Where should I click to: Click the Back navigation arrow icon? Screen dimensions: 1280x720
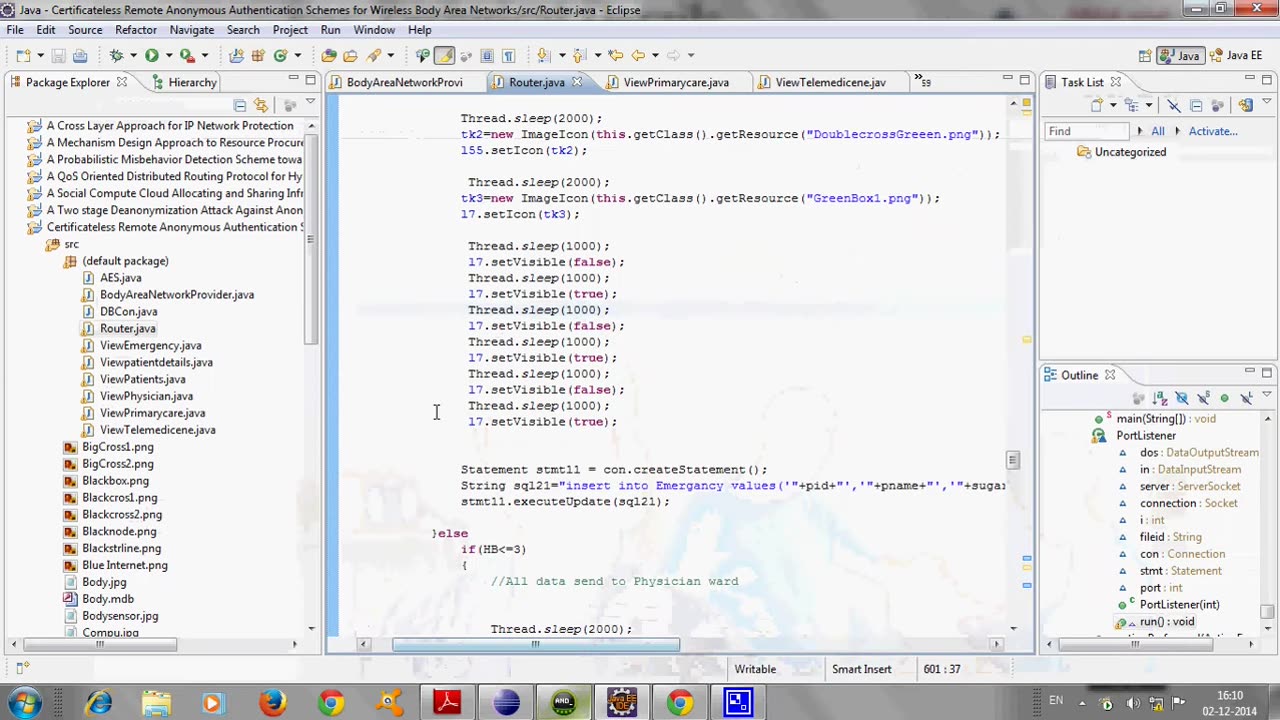point(638,56)
